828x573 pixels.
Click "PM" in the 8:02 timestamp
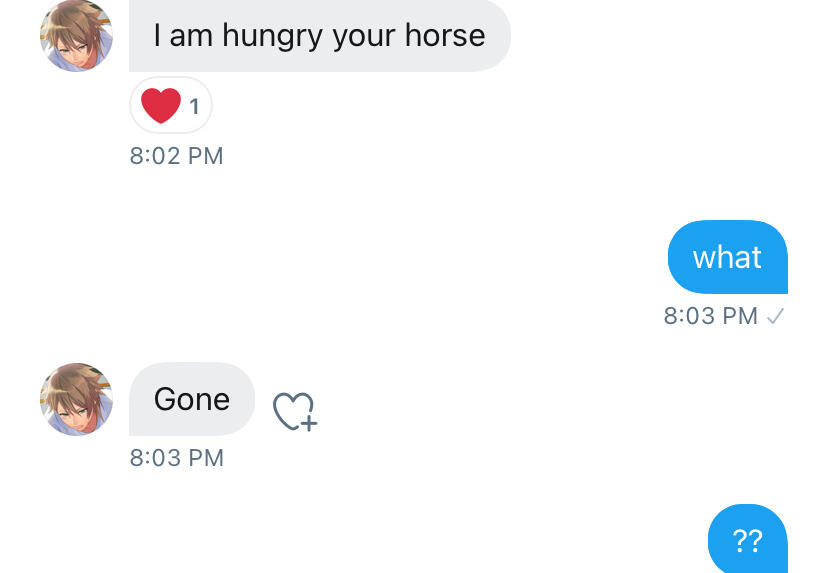(204, 156)
